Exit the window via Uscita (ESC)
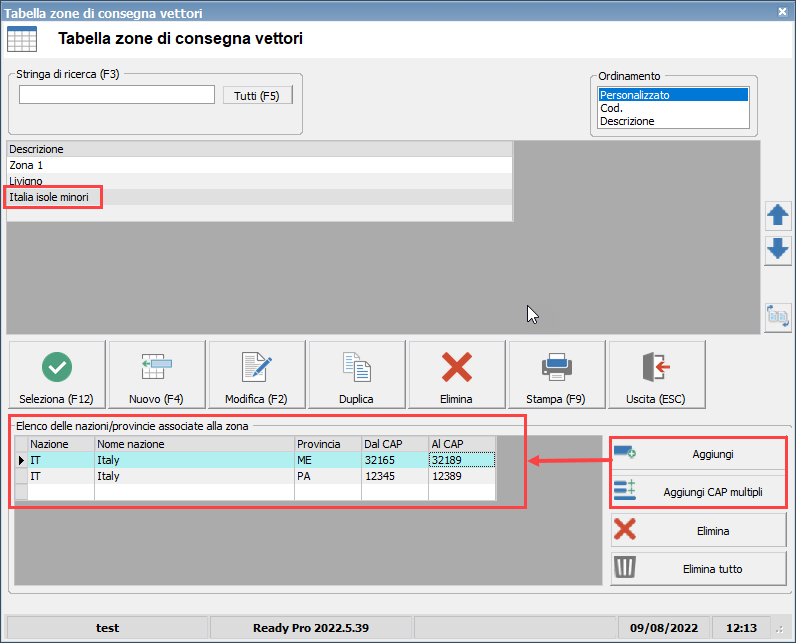The image size is (796, 643). (x=656, y=375)
